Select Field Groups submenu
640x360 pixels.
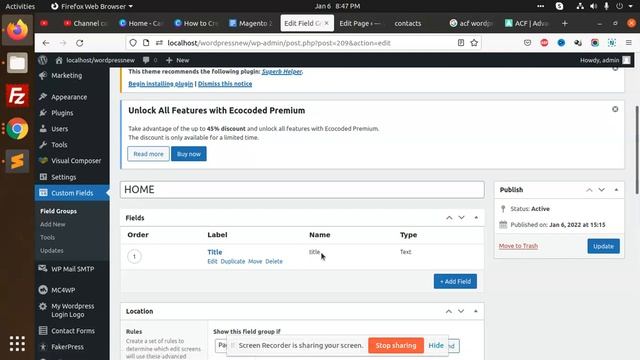point(58,211)
